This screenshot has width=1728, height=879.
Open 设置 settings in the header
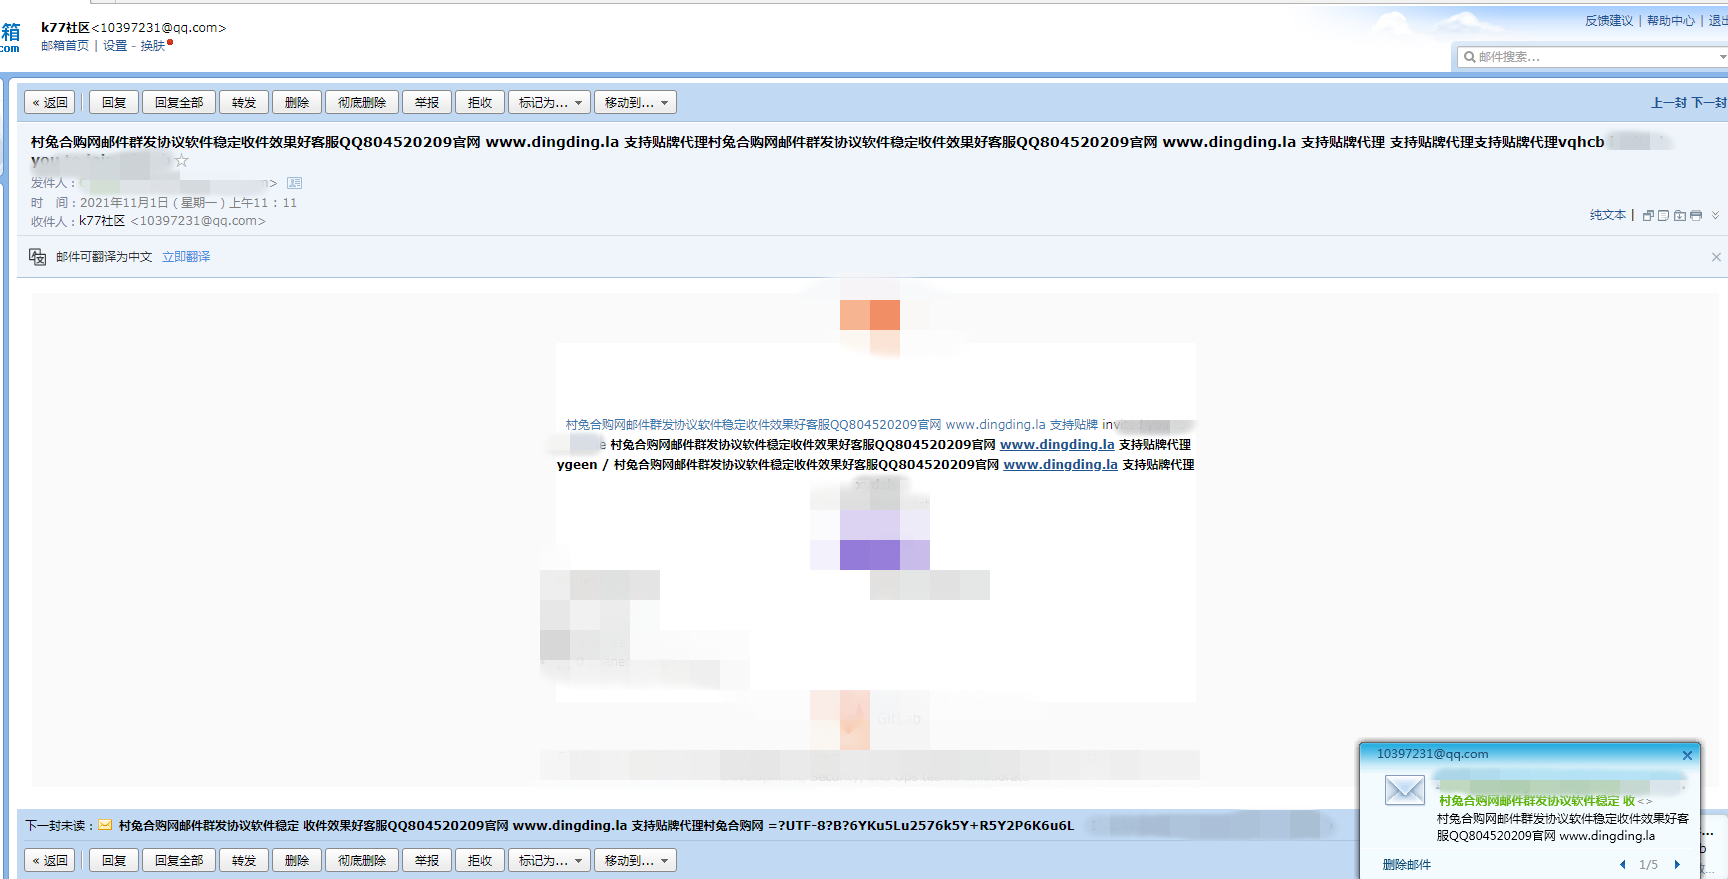coord(115,46)
